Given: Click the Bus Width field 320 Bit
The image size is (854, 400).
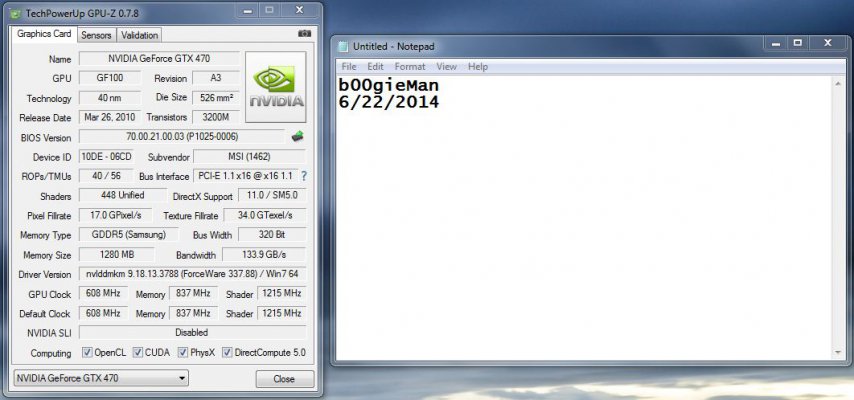Looking at the screenshot, I should pos(272,235).
